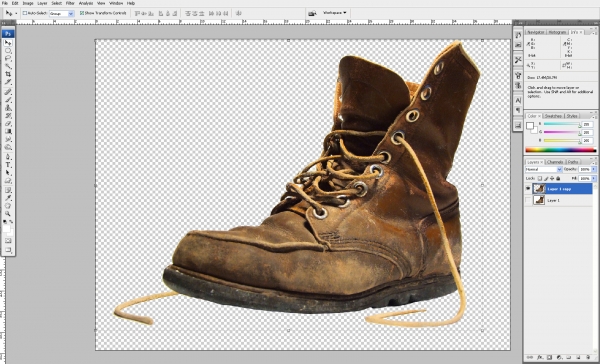Select the Blur tool
Screen dimensions: 600x364
click(x=8, y=139)
